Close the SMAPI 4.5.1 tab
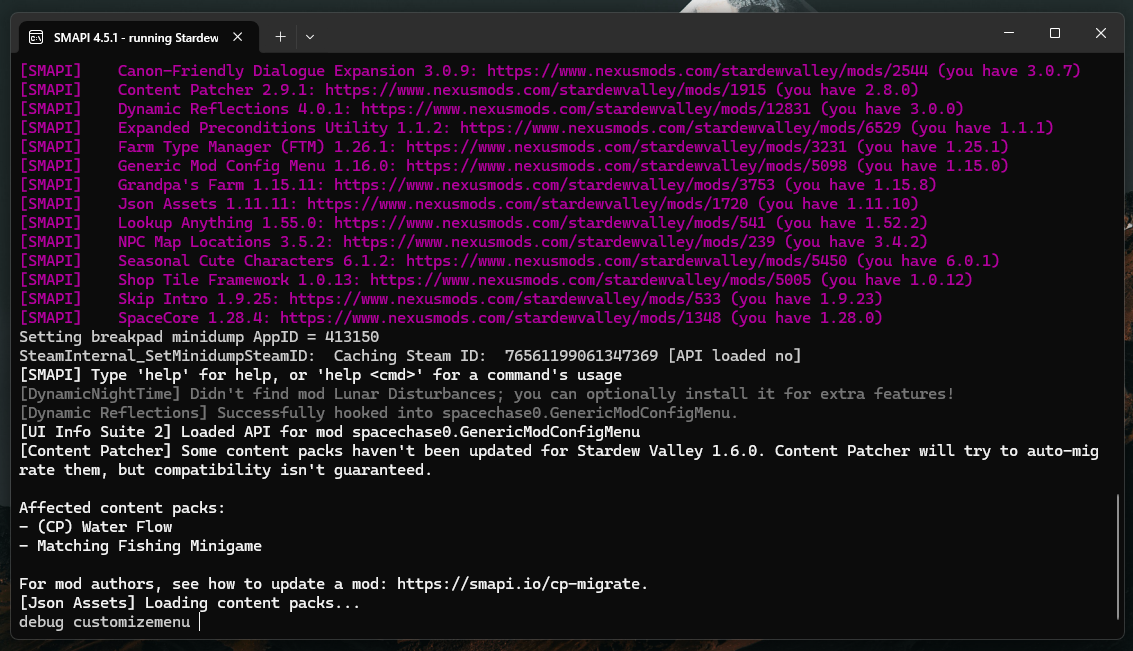This screenshot has height=651, width=1133. pos(238,37)
